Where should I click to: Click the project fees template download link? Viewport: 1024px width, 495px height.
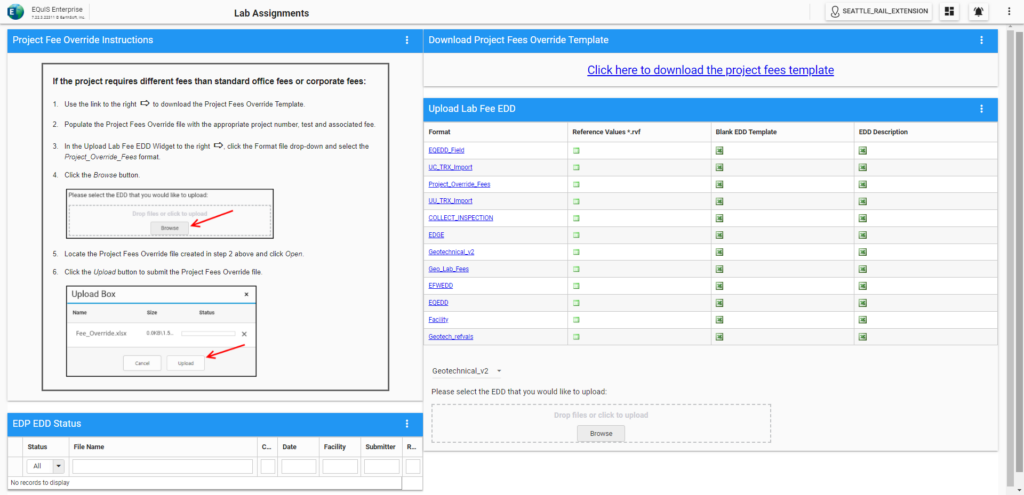[x=710, y=70]
